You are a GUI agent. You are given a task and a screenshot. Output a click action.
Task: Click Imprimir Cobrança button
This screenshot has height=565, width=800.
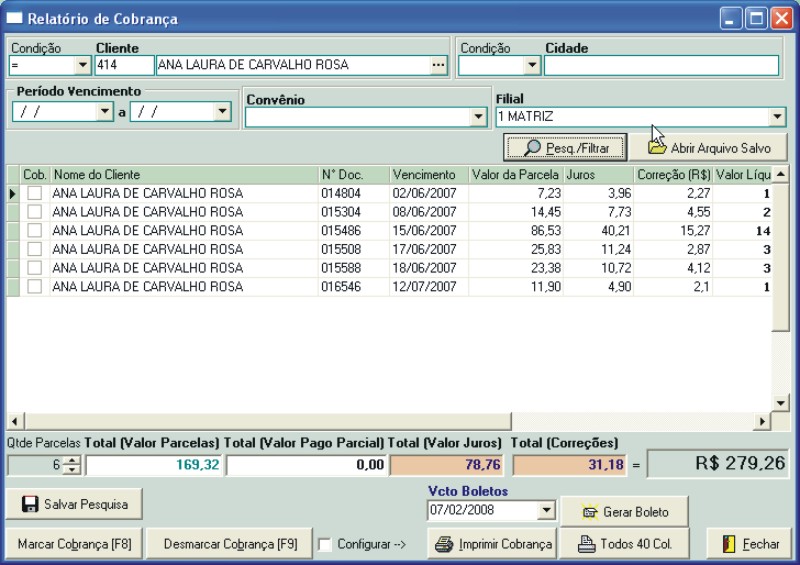click(x=493, y=544)
